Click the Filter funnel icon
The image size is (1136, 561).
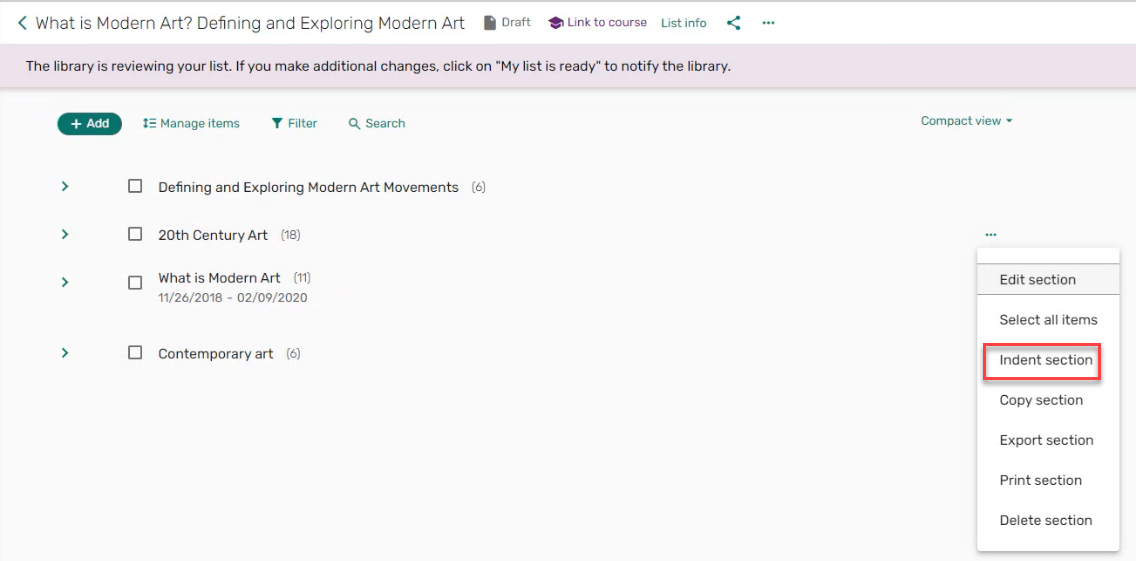click(x=277, y=123)
